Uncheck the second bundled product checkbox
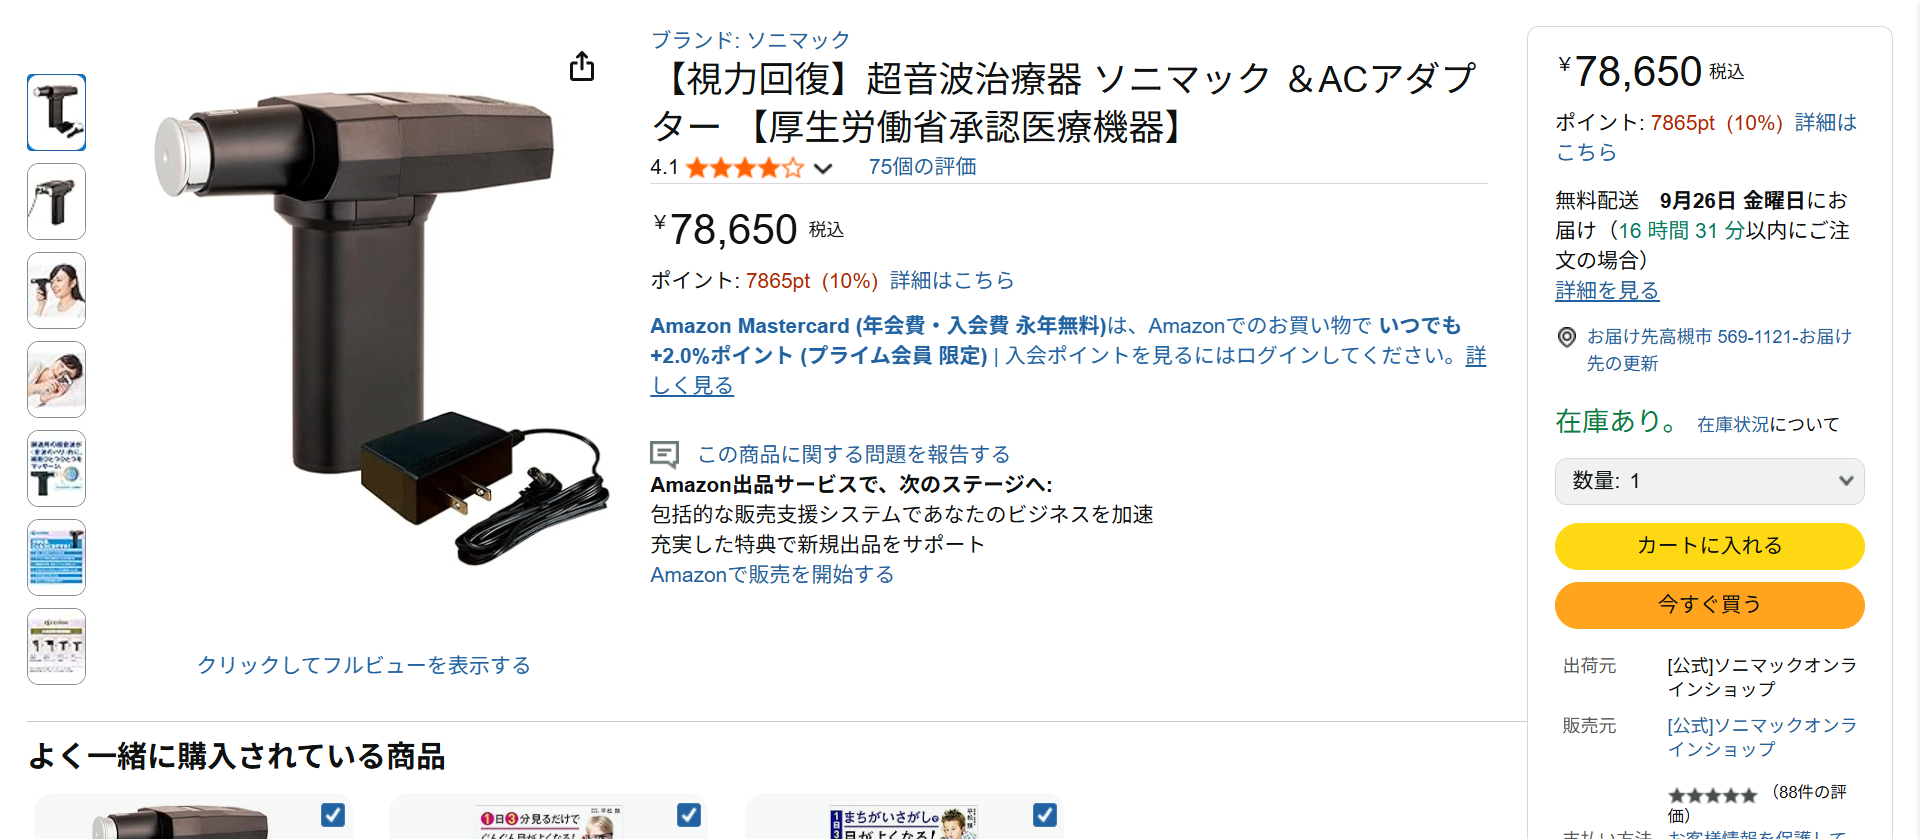 point(689,815)
